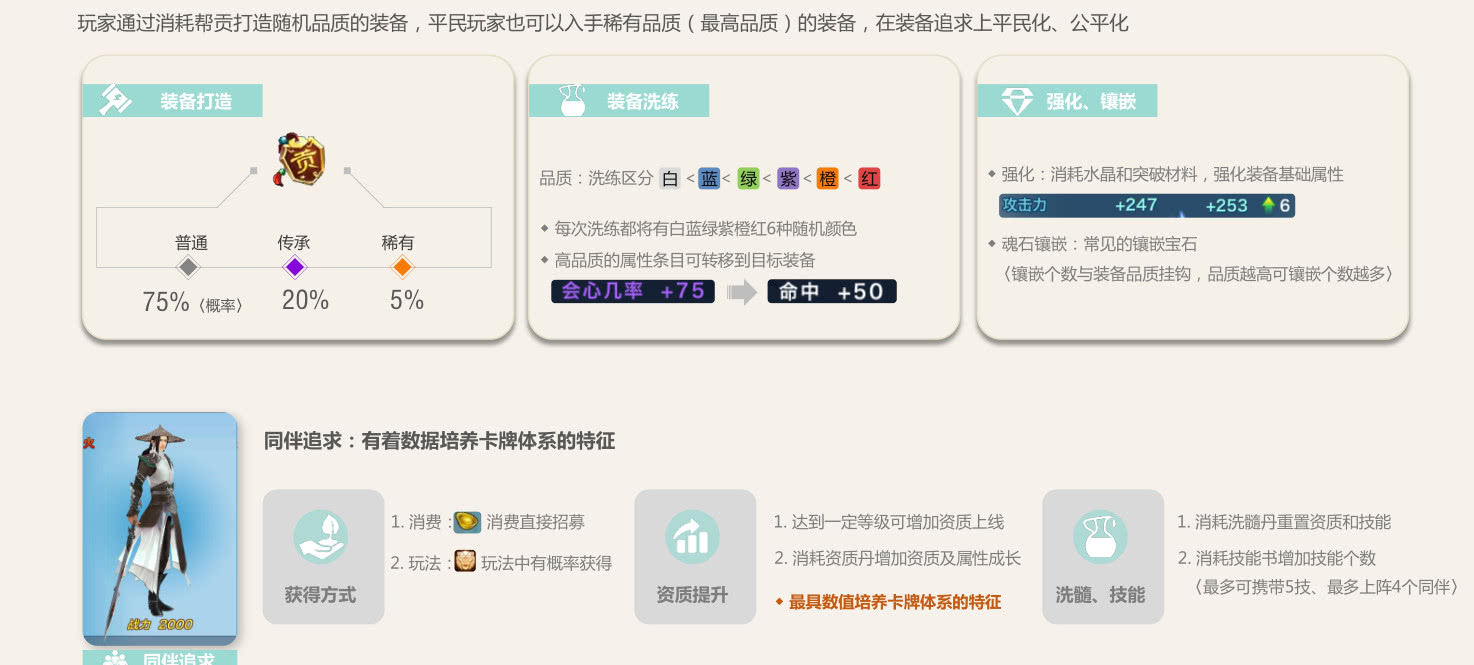Click the gold ingot icon next to 消费

pyautogui.click(x=466, y=521)
